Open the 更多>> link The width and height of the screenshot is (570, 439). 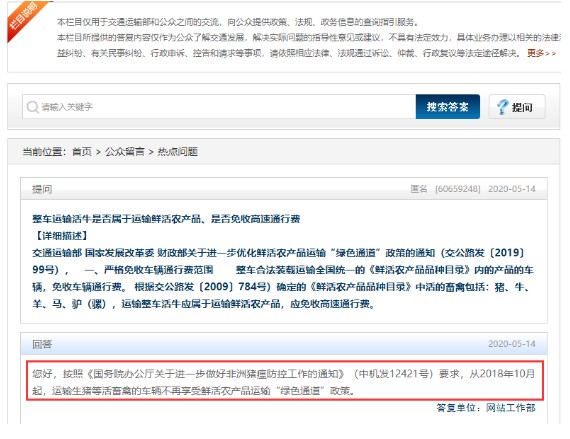pos(541,53)
